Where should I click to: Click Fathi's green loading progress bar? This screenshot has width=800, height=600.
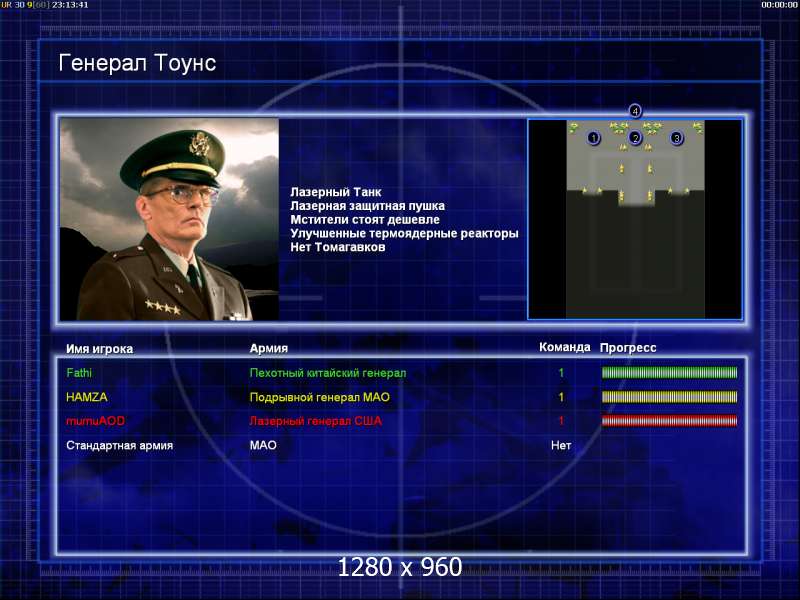(669, 373)
